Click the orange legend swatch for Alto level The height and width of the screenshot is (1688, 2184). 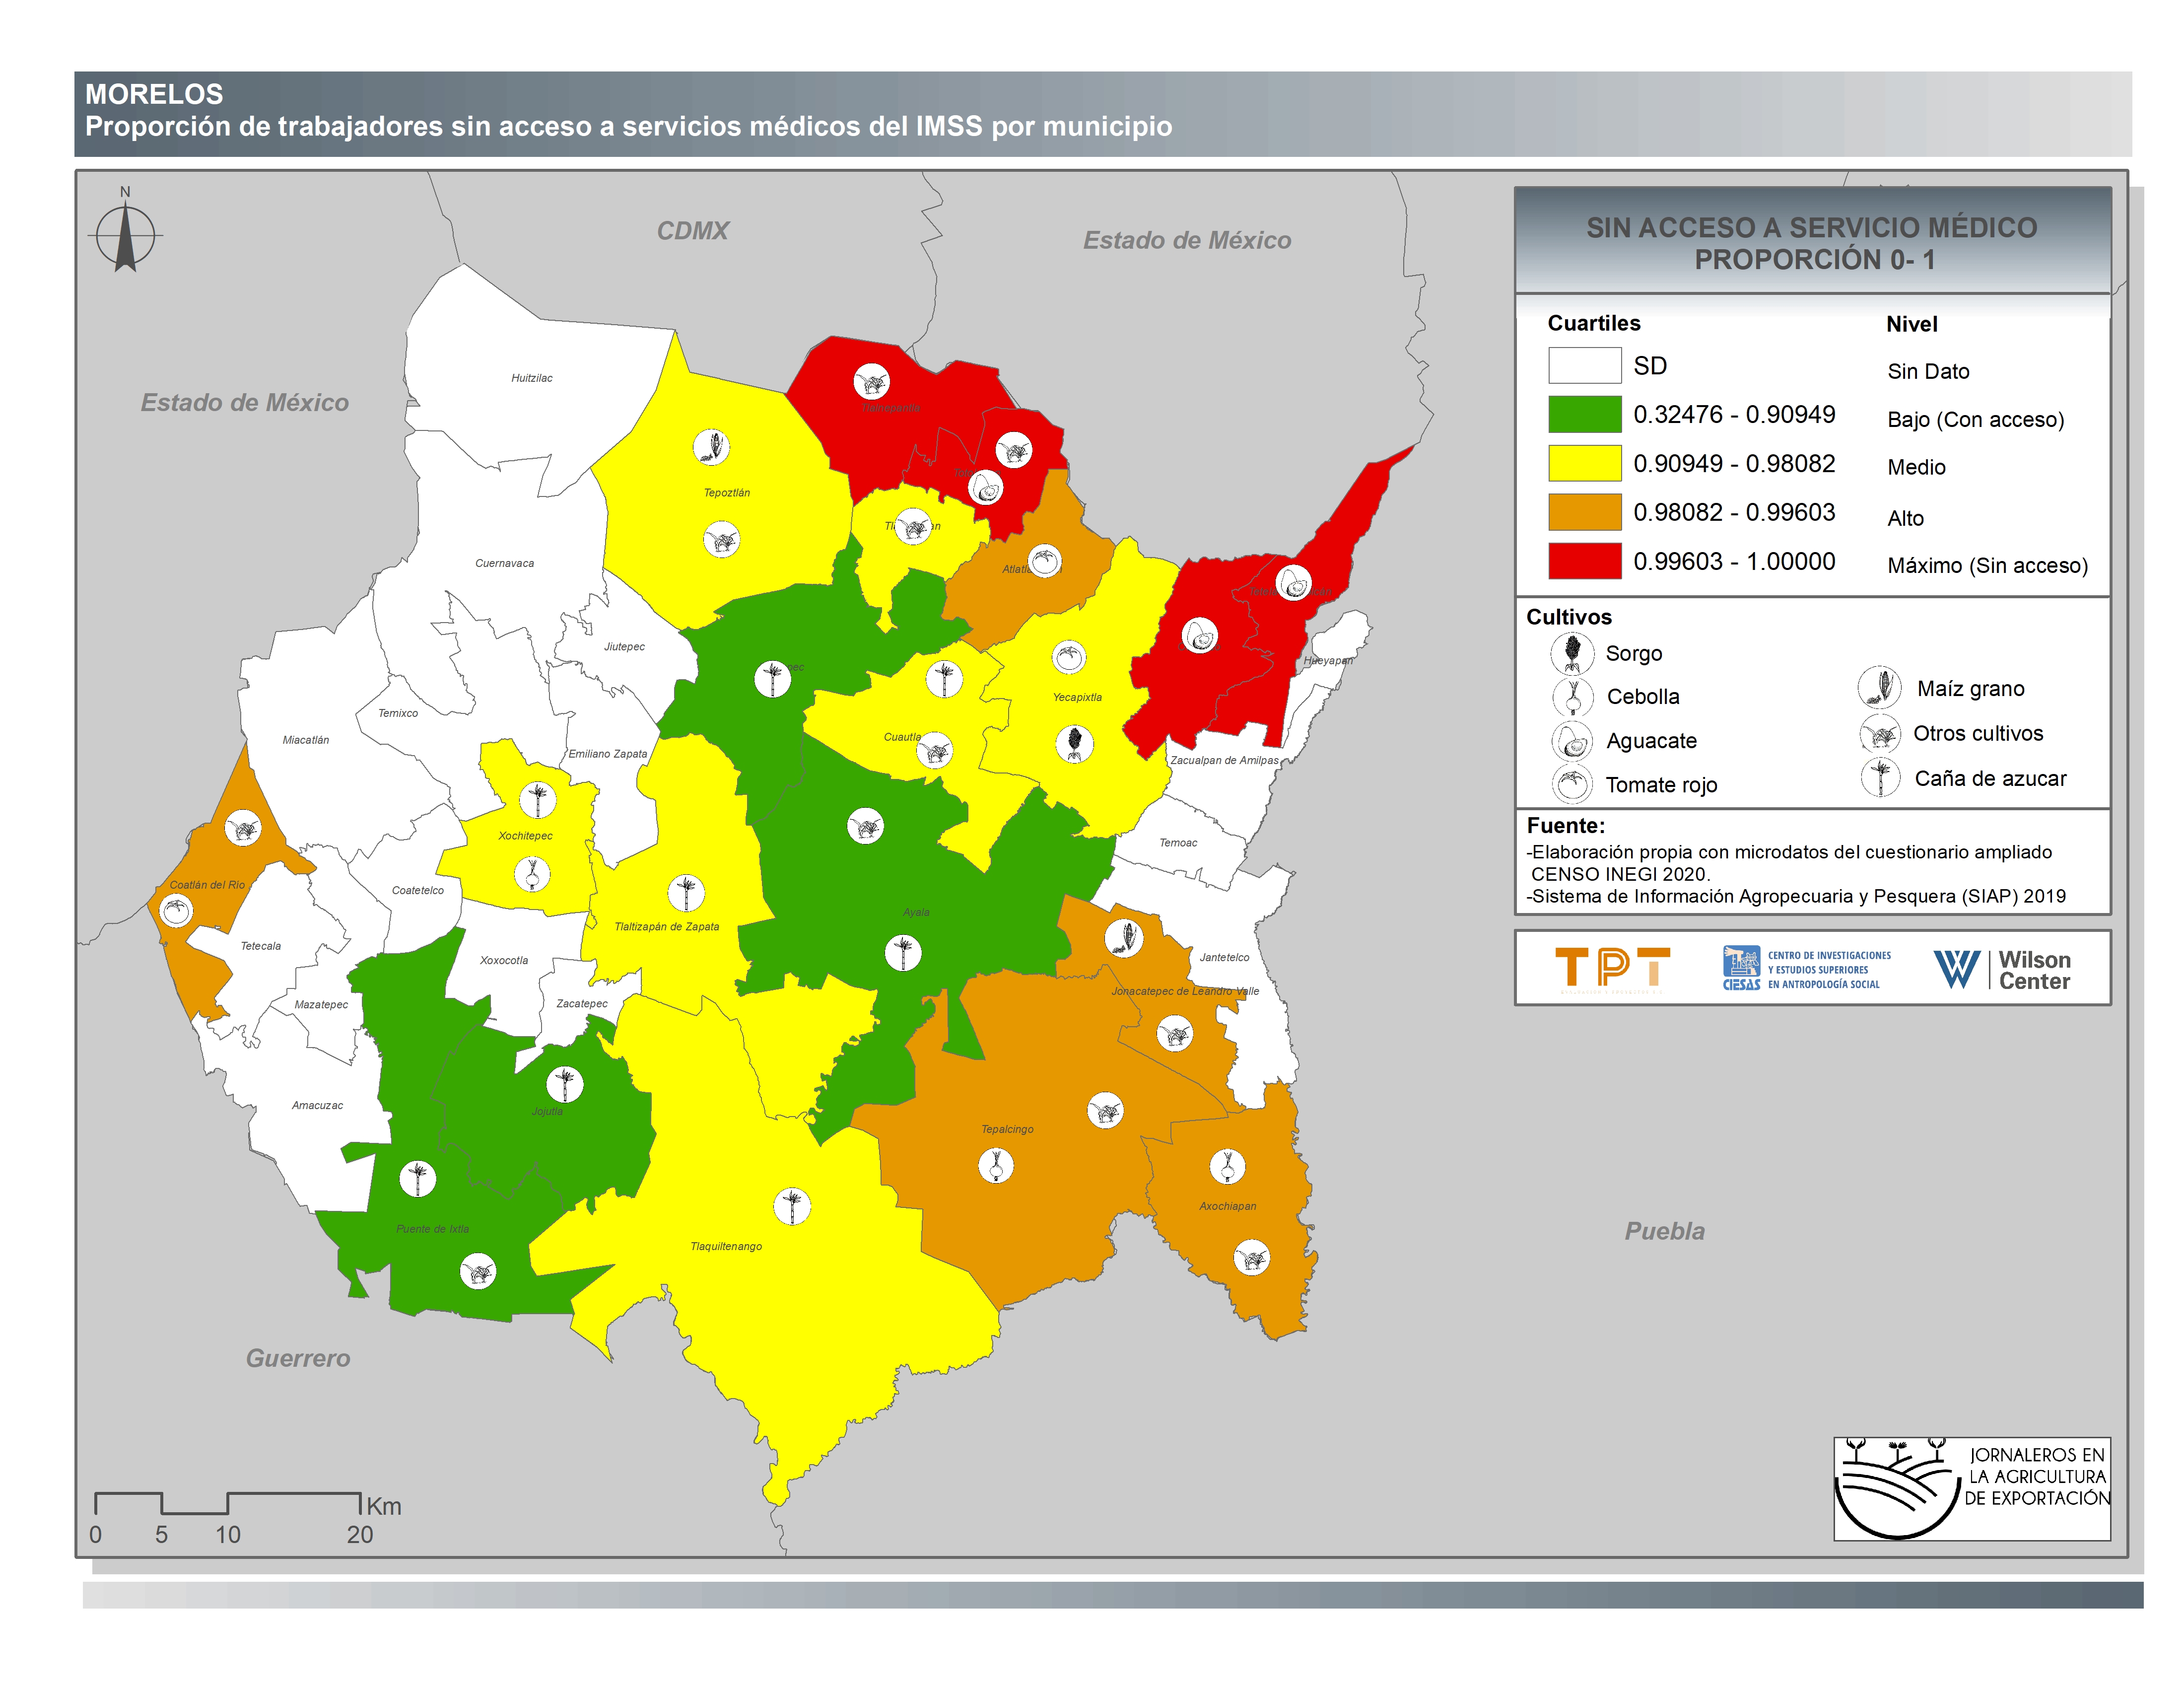1584,512
